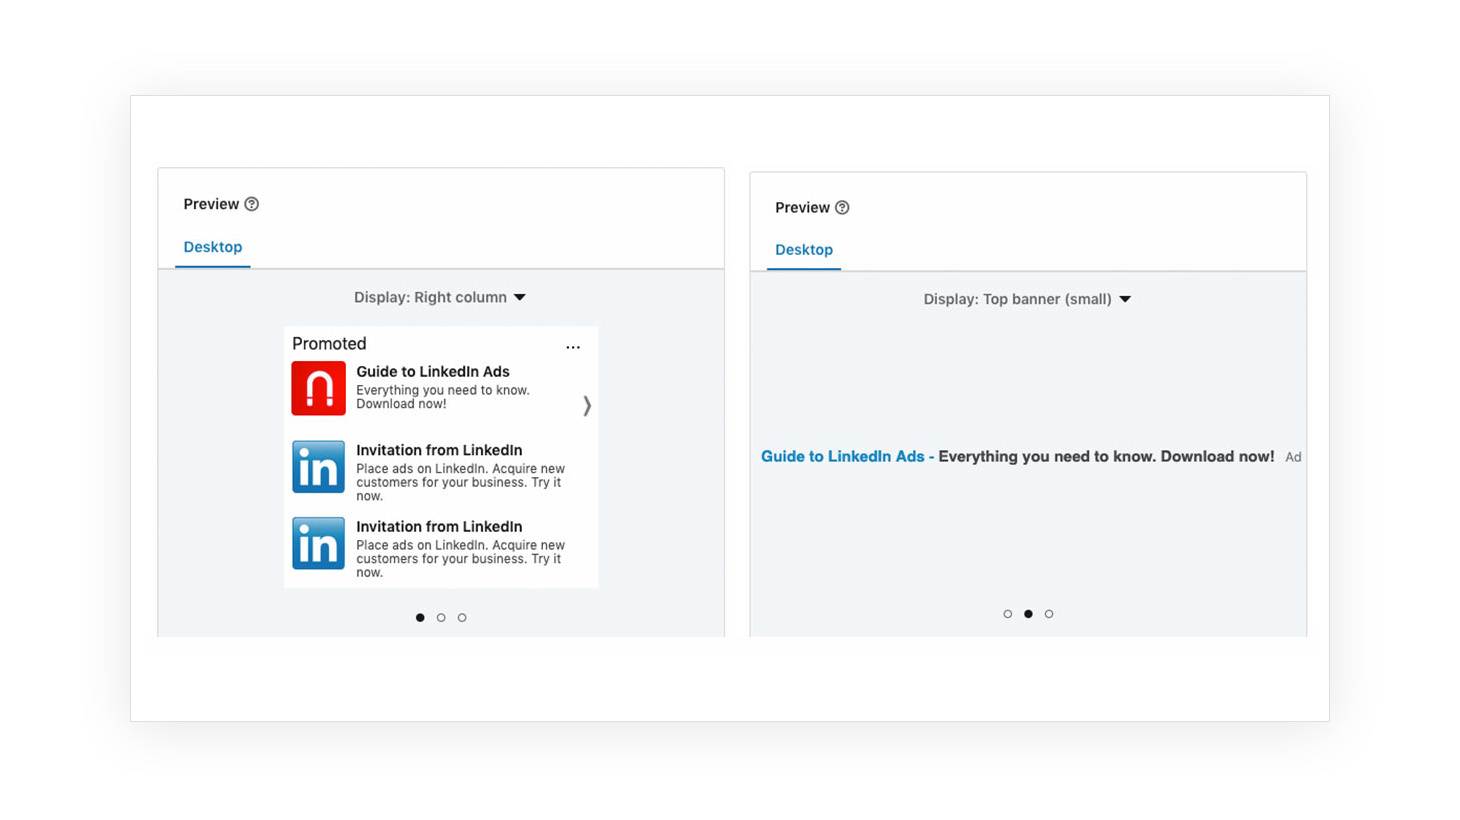
Task: Select second carousel dot in right preview
Action: 1028,614
